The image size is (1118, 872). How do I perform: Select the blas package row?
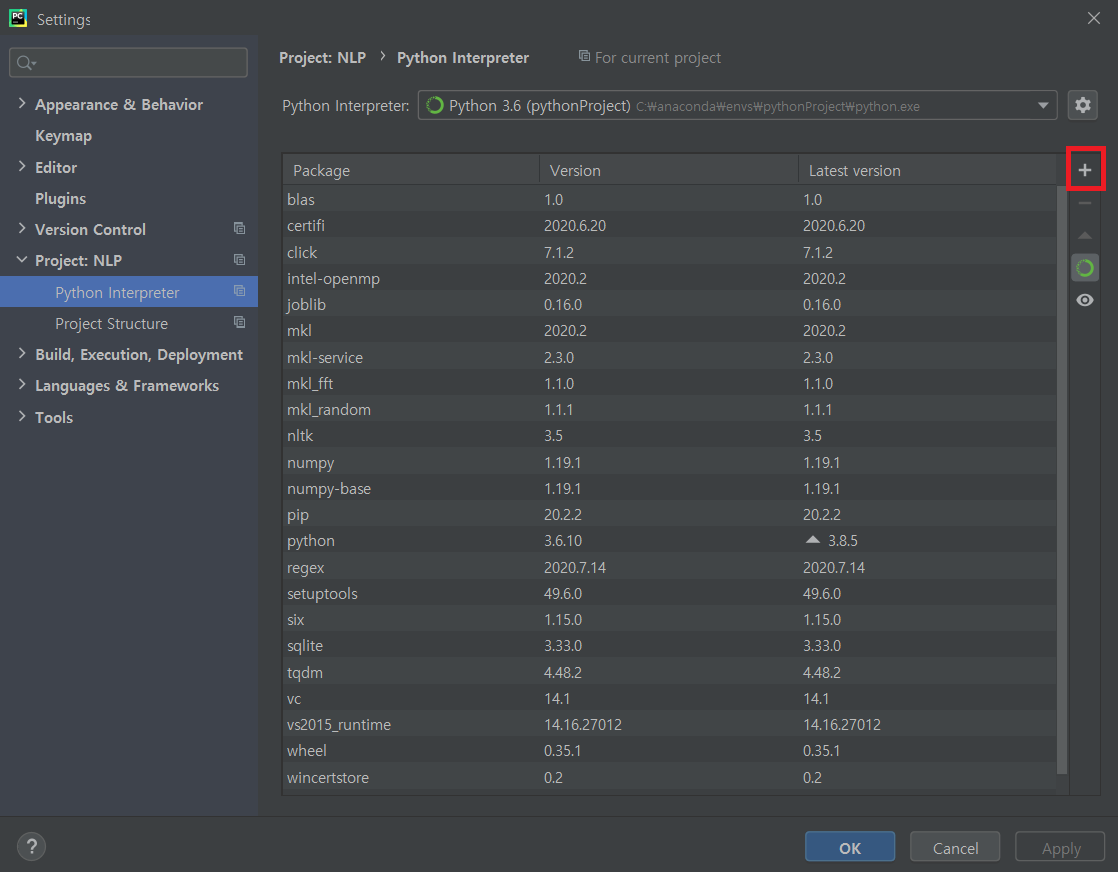click(x=670, y=199)
